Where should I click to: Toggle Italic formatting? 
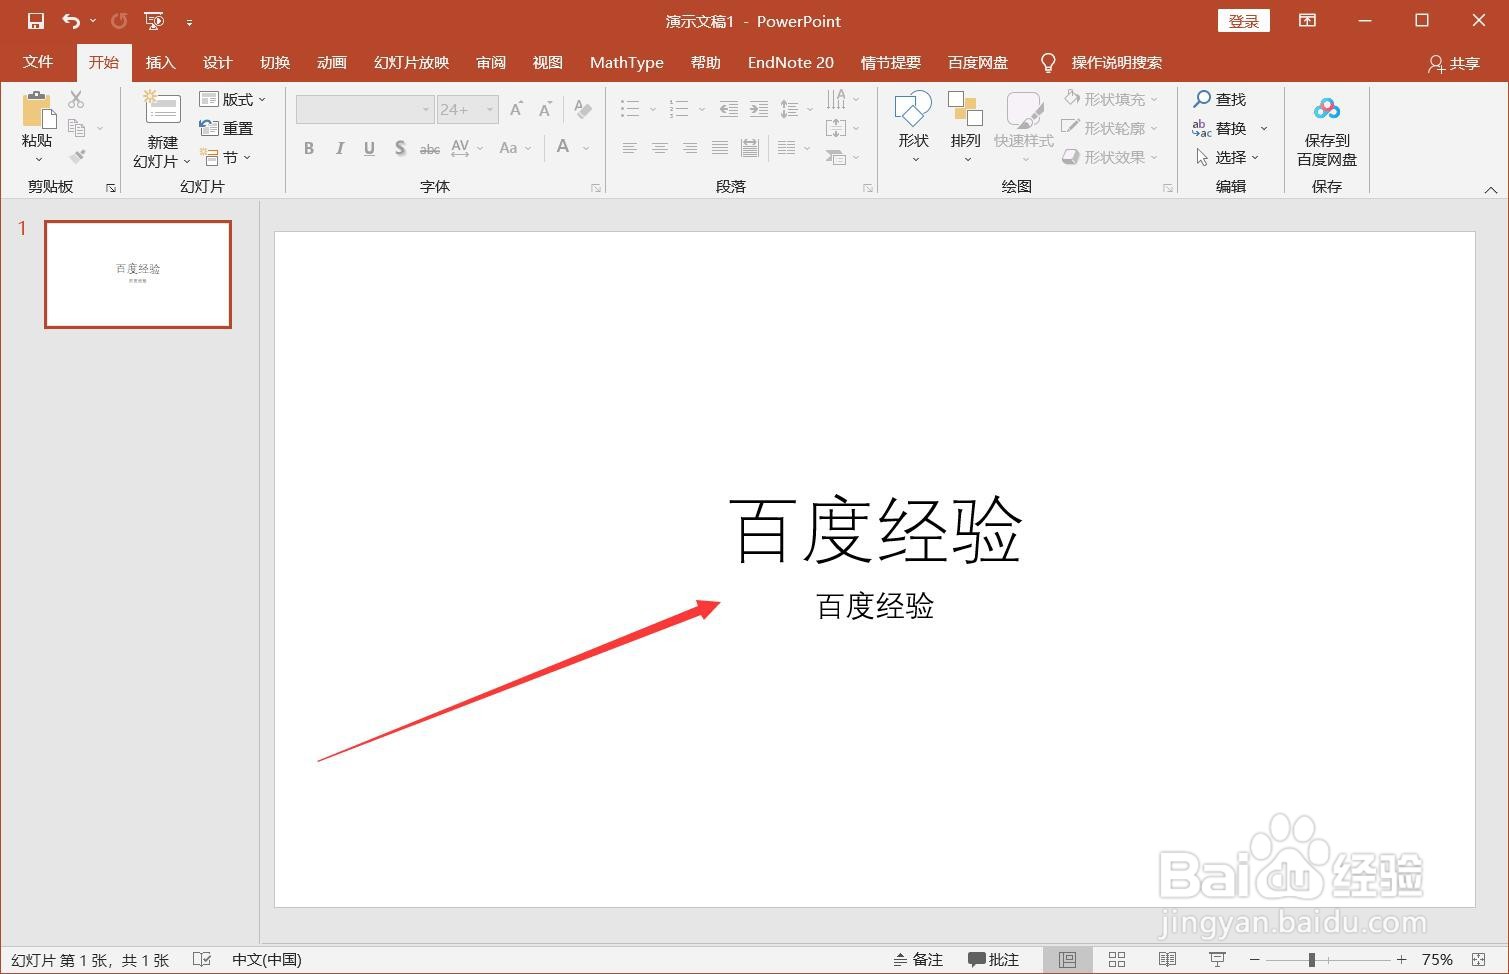(x=340, y=148)
